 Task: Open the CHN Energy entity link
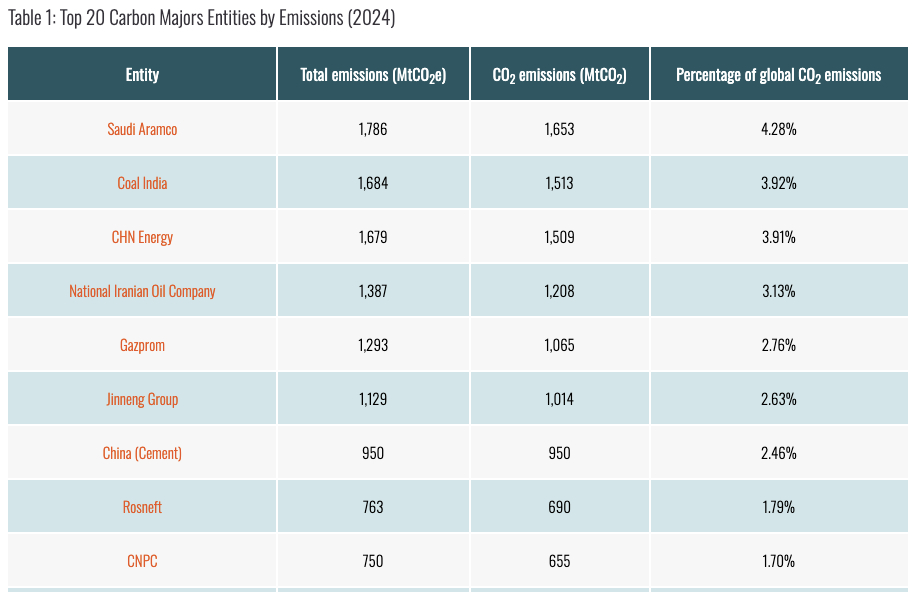[142, 237]
